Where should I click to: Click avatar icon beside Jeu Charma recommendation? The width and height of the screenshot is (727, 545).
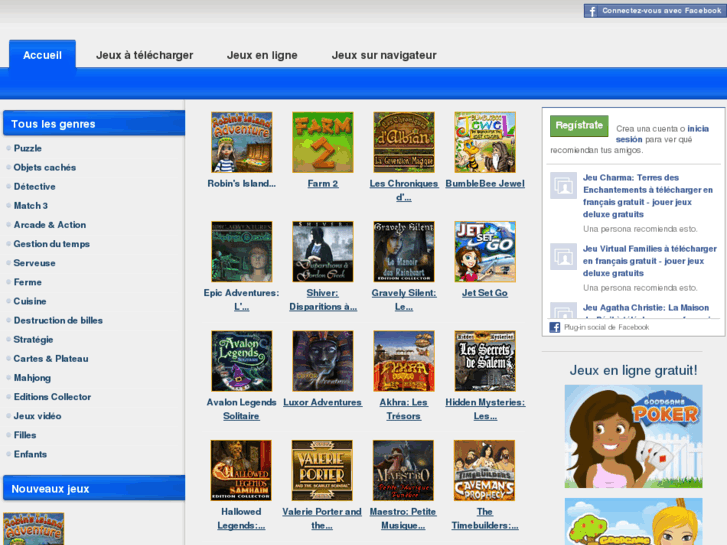pyautogui.click(x=563, y=186)
